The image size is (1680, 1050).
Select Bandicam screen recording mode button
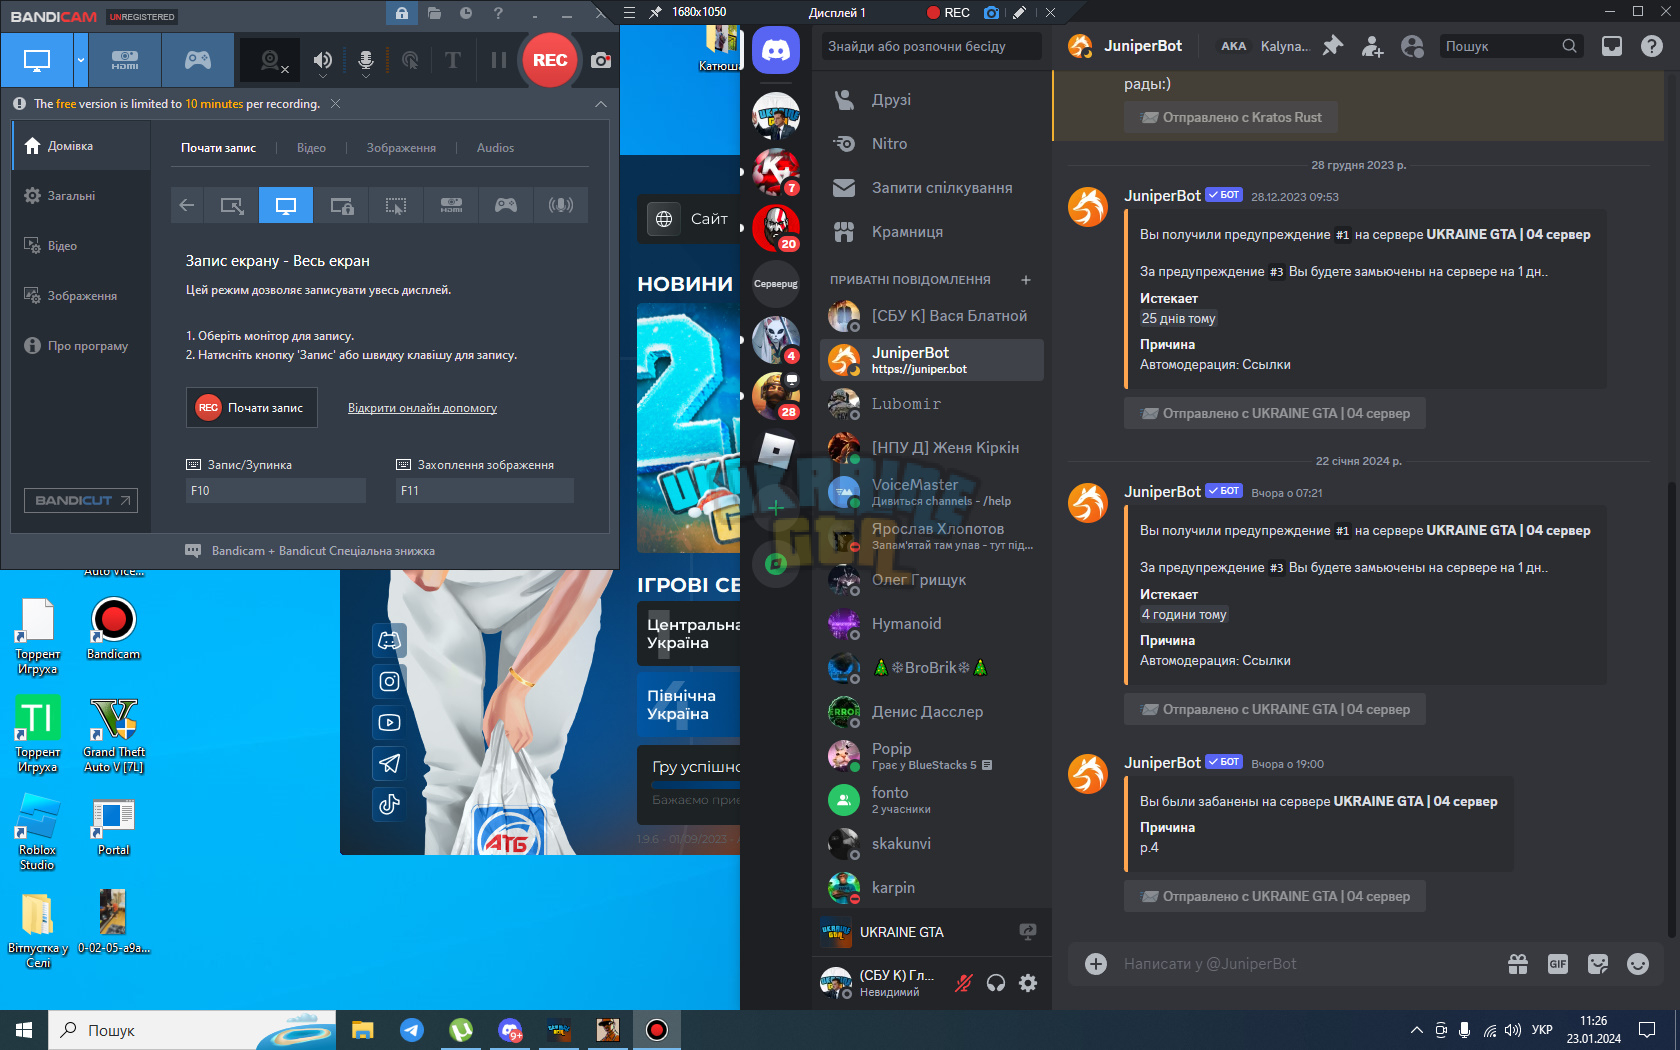coord(37,60)
